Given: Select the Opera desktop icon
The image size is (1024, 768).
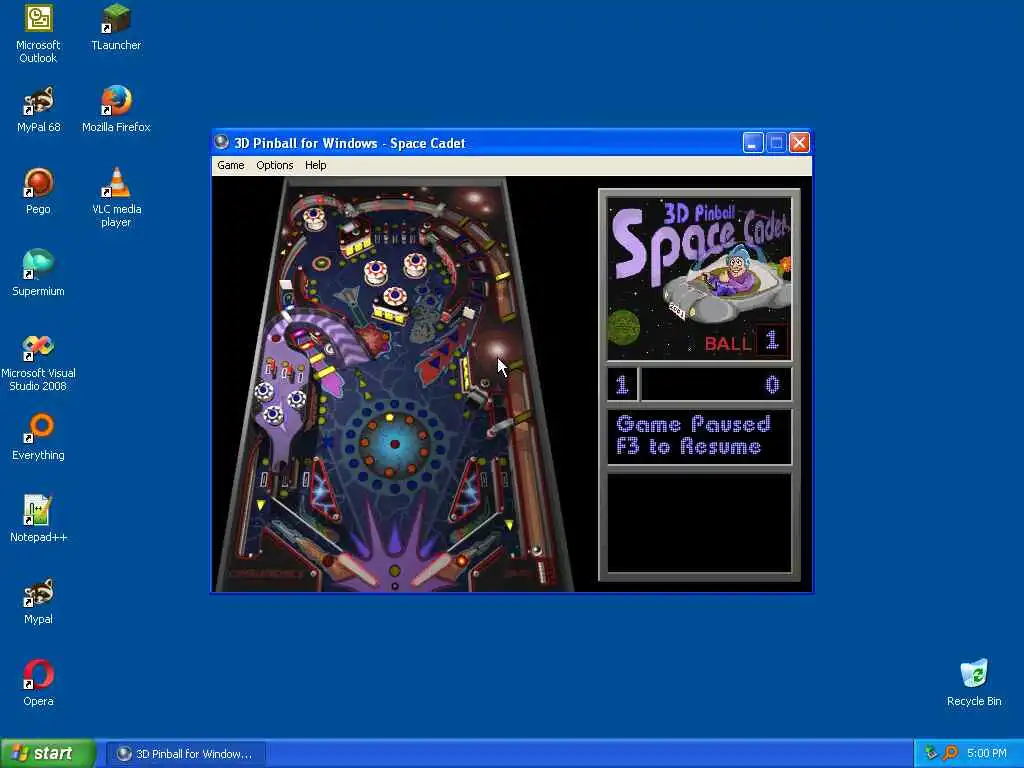Looking at the screenshot, I should tap(38, 683).
